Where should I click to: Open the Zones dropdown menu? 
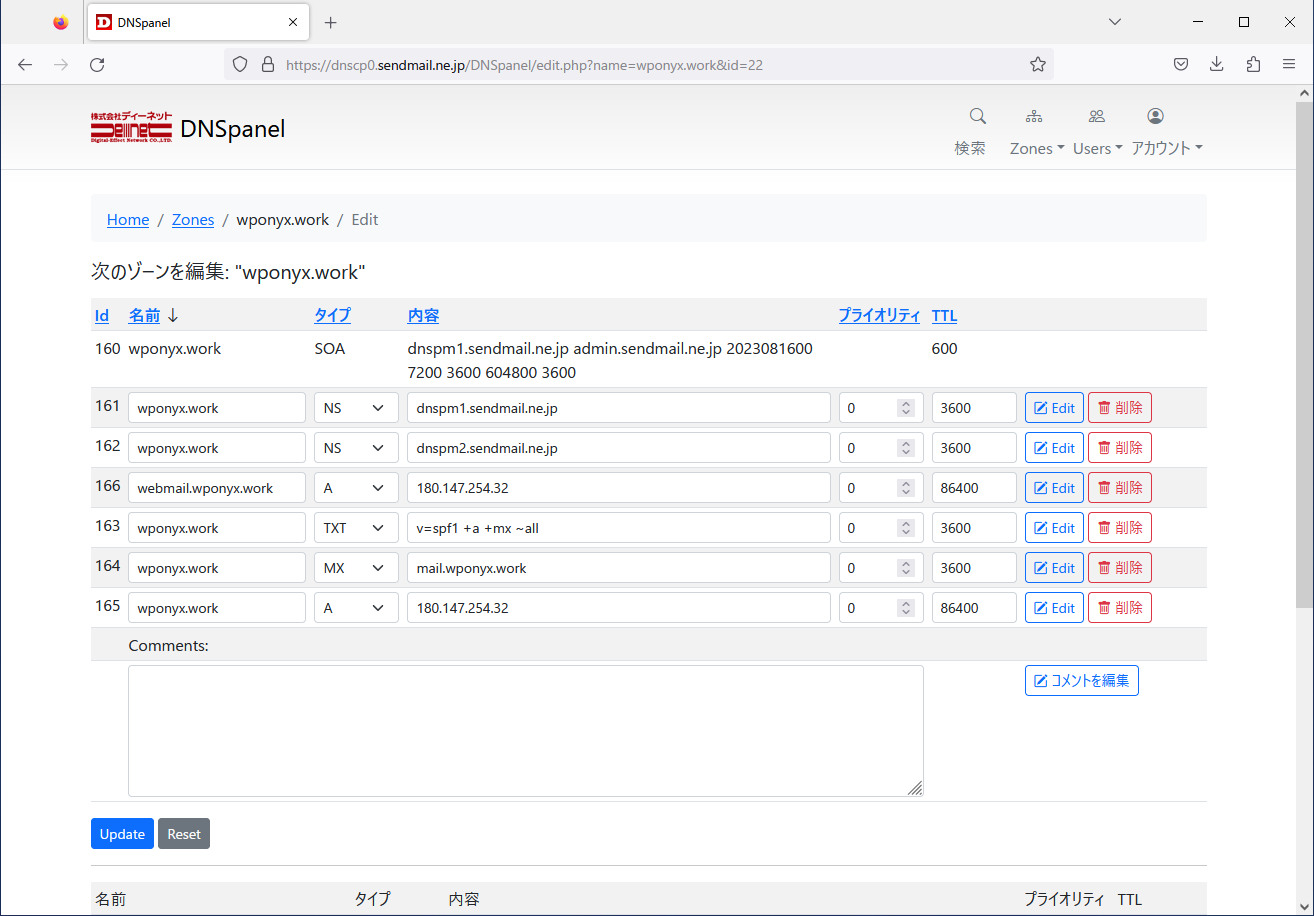click(x=1037, y=148)
